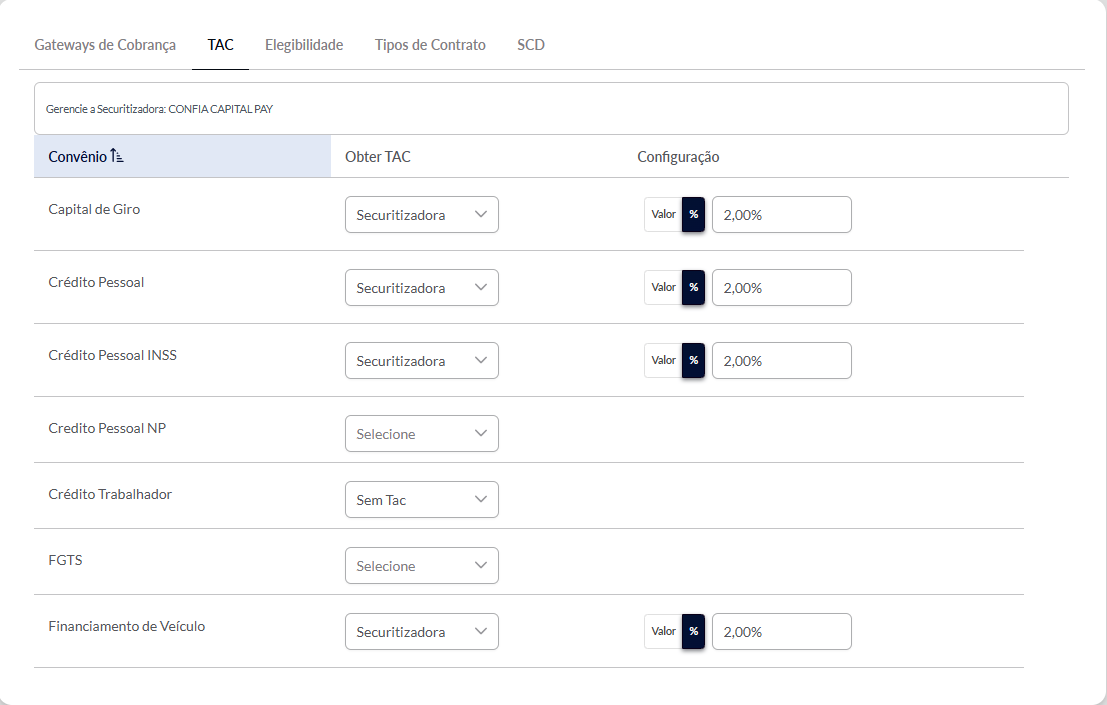Click the Crédito Pessoal INSS row label
Screen dimensions: 1107x705
coord(112,356)
